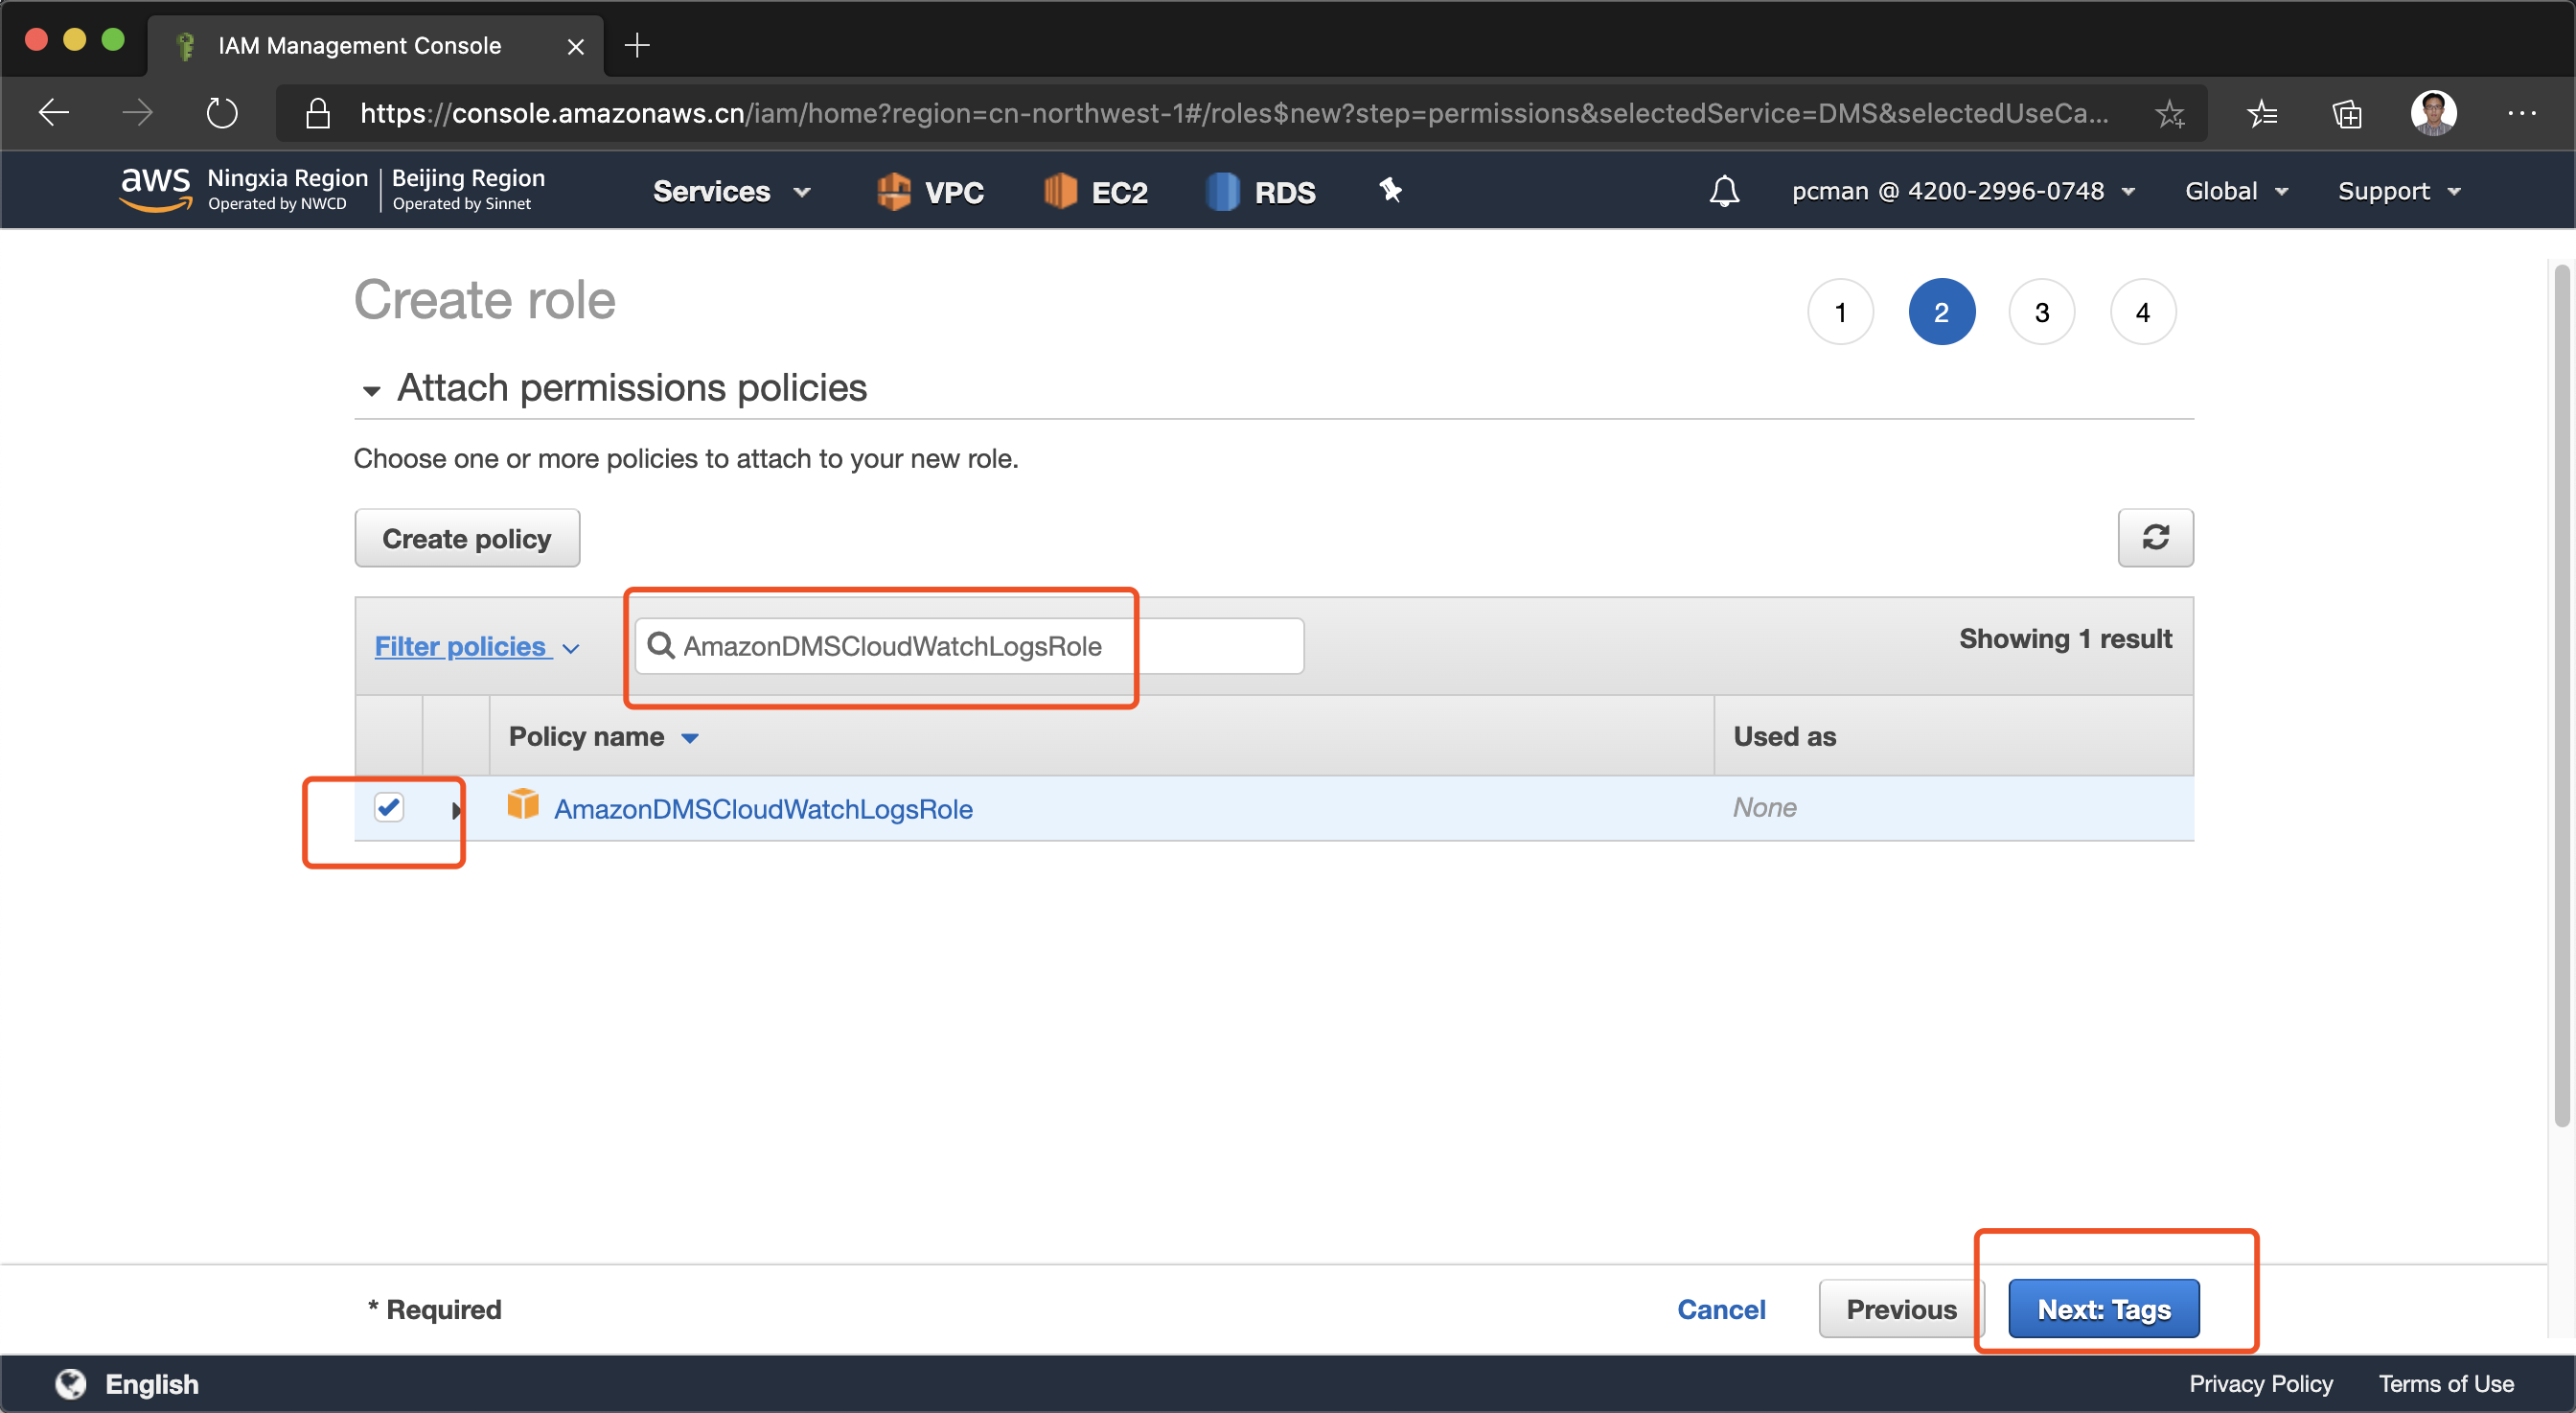Open the notifications bell icon

1723,190
